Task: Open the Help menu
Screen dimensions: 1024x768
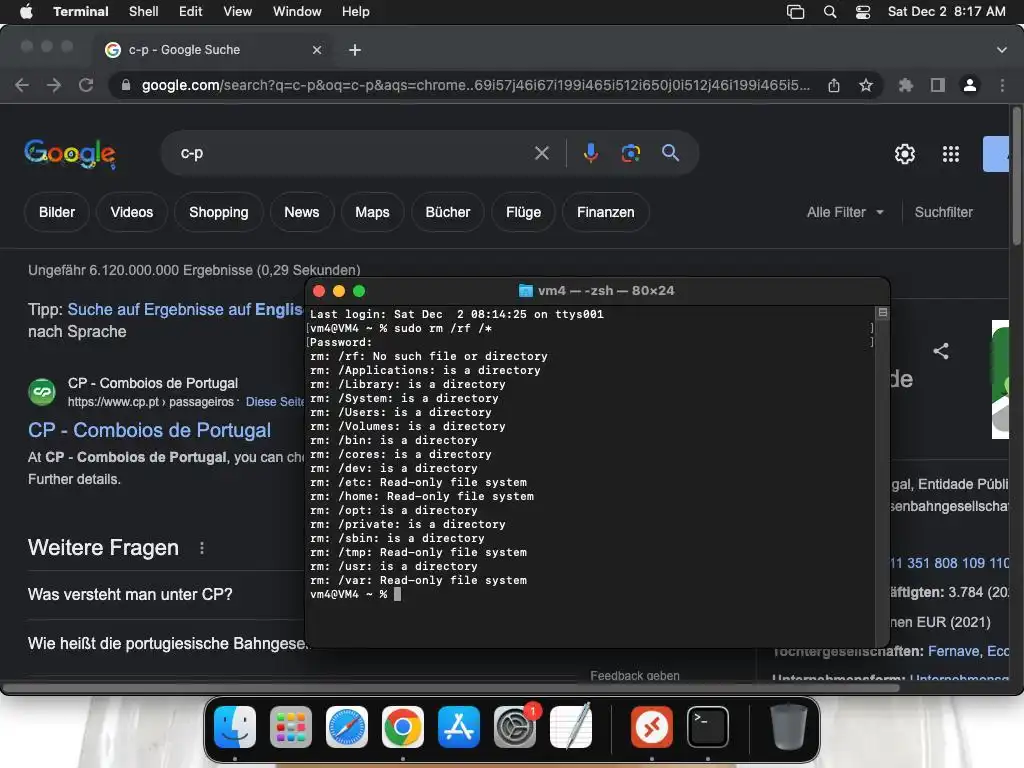Action: pos(355,11)
